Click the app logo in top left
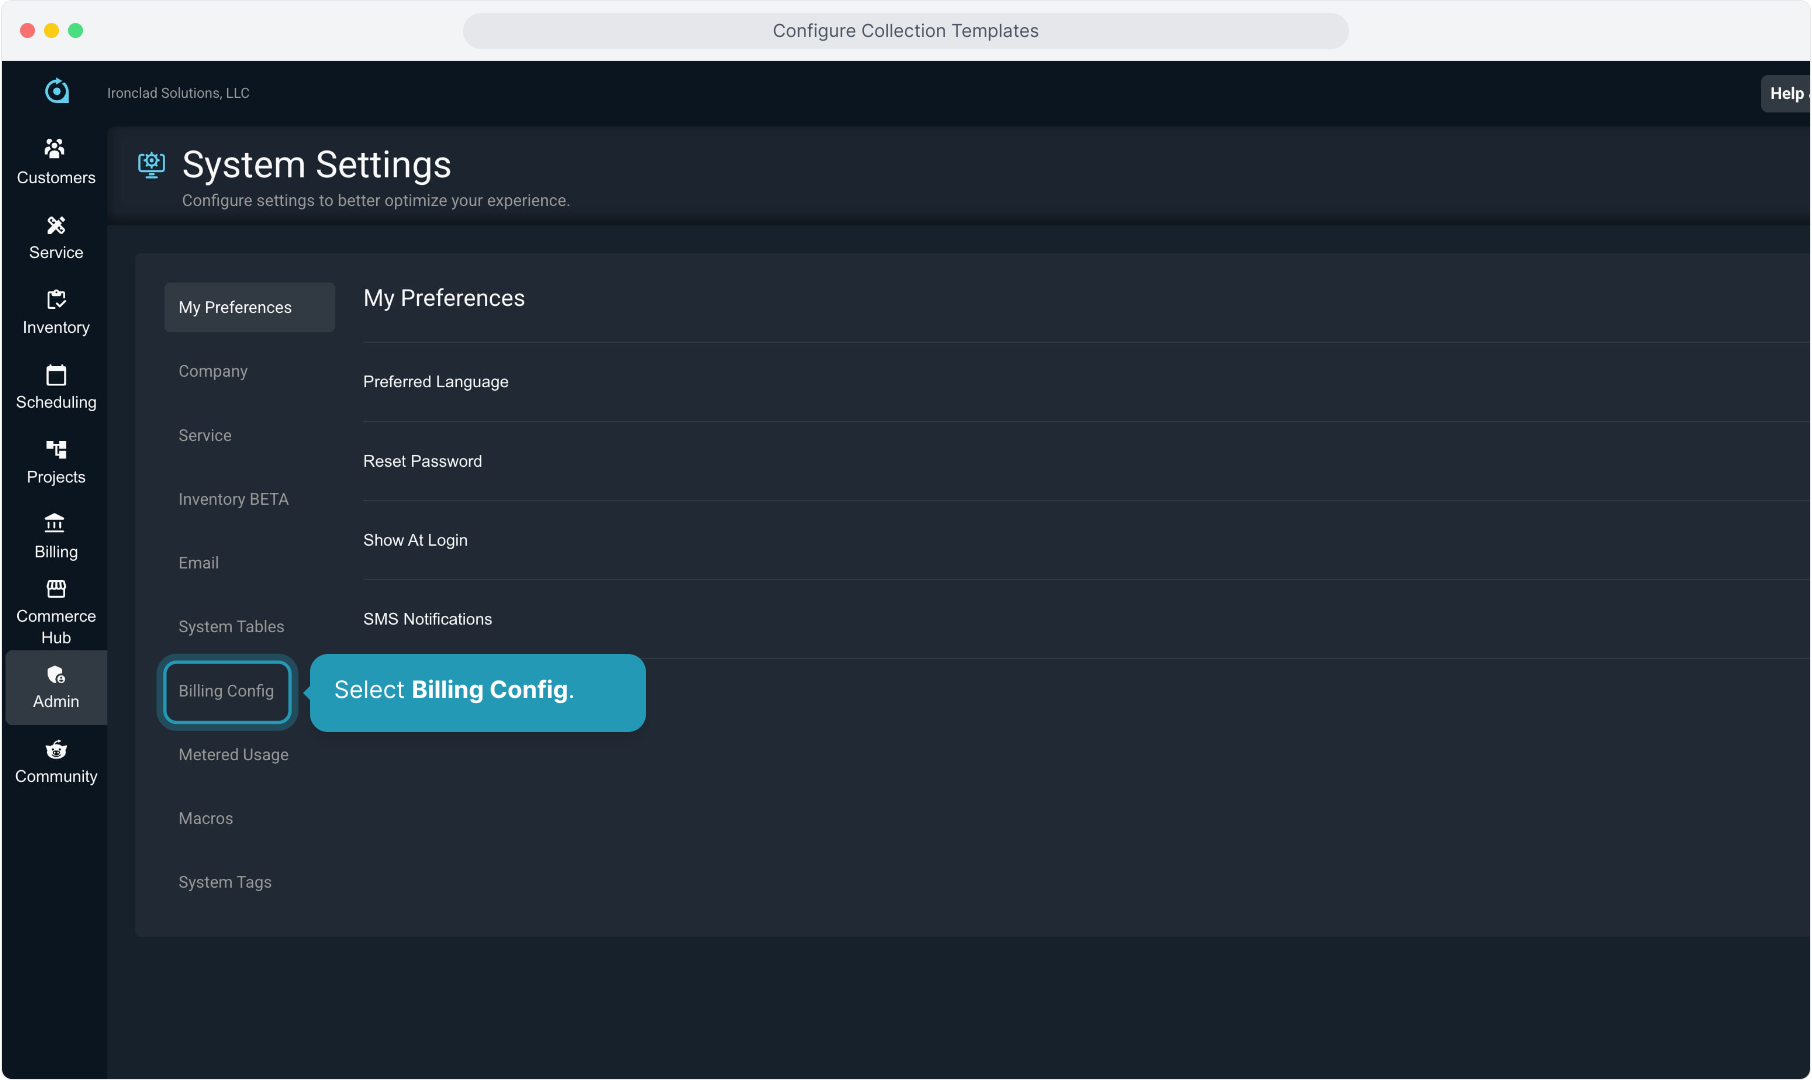The height and width of the screenshot is (1080, 1812). click(57, 91)
